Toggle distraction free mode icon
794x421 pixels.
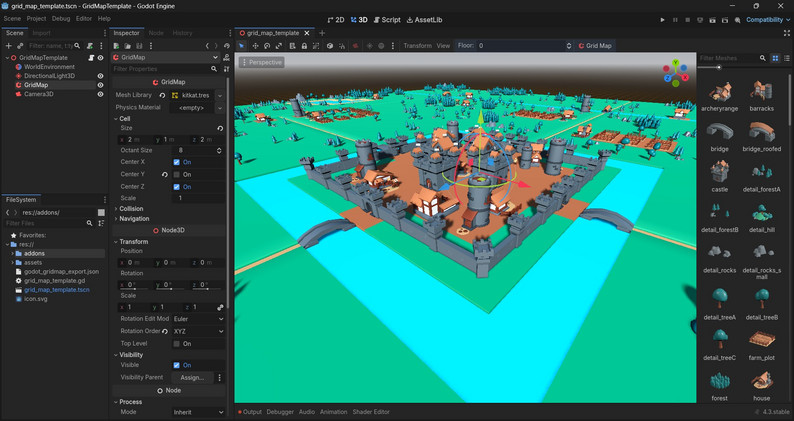point(786,33)
